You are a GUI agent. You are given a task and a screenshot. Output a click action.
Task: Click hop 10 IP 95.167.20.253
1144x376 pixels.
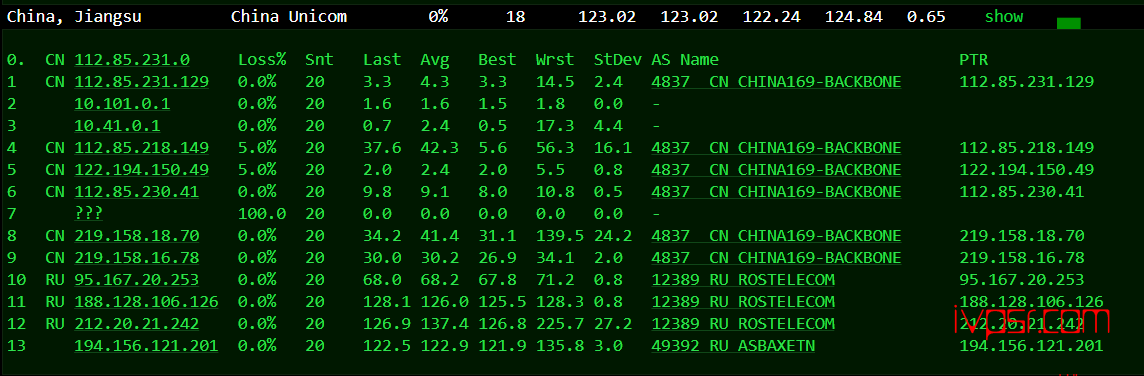(136, 280)
